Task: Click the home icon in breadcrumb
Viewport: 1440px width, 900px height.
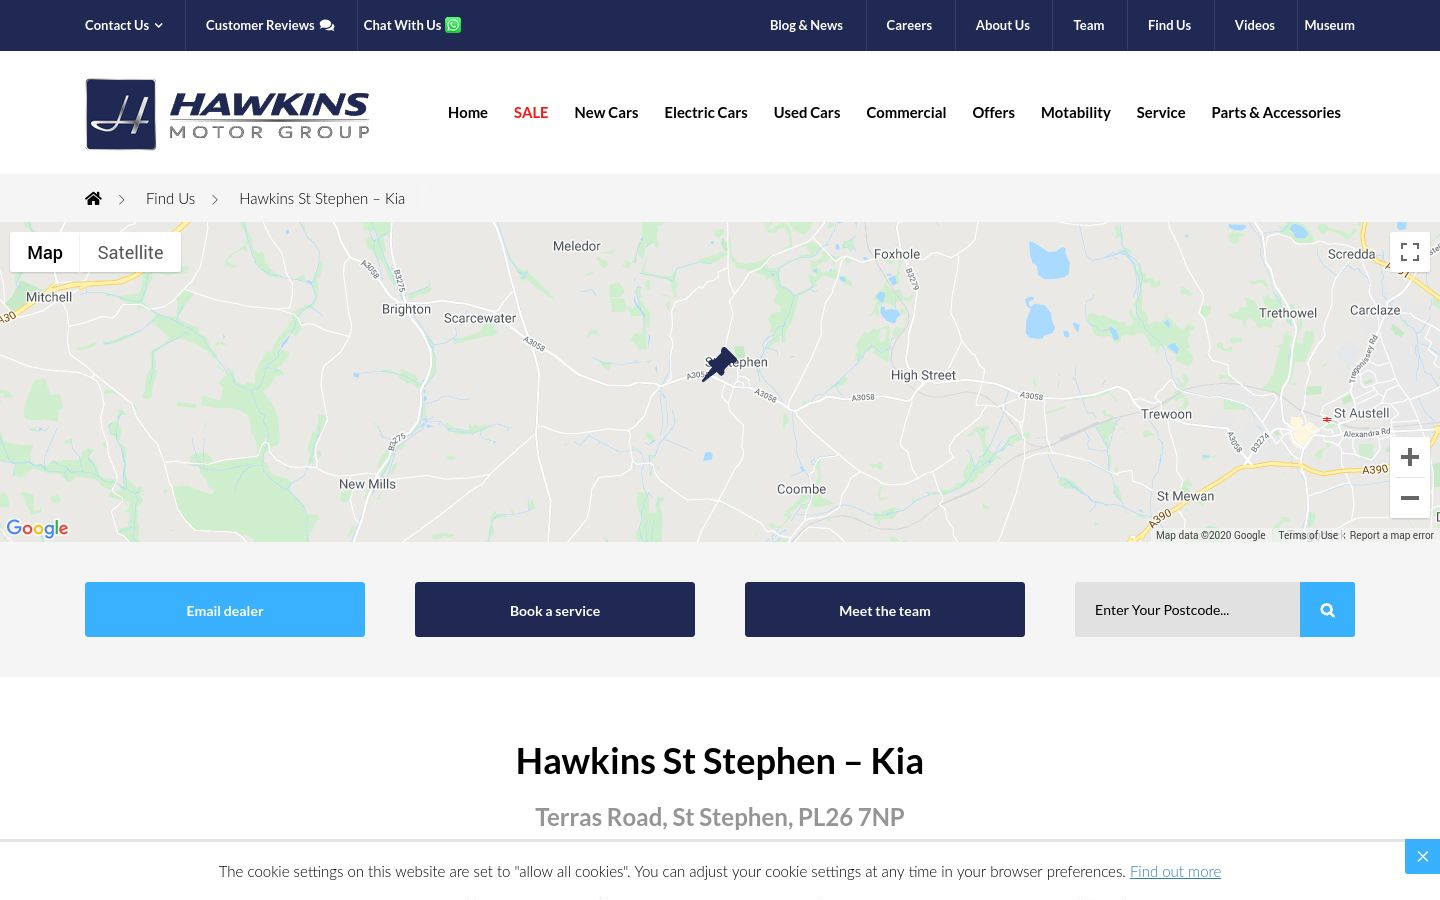Action: pyautogui.click(x=93, y=198)
